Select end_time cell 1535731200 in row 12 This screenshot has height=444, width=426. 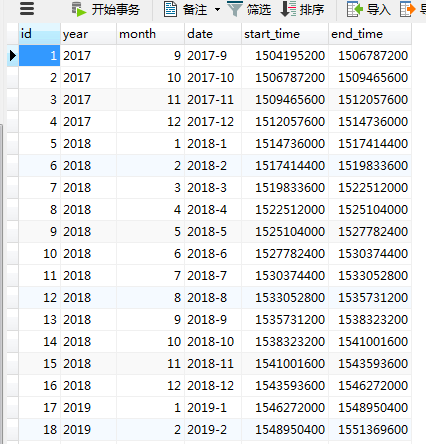[x=370, y=298]
